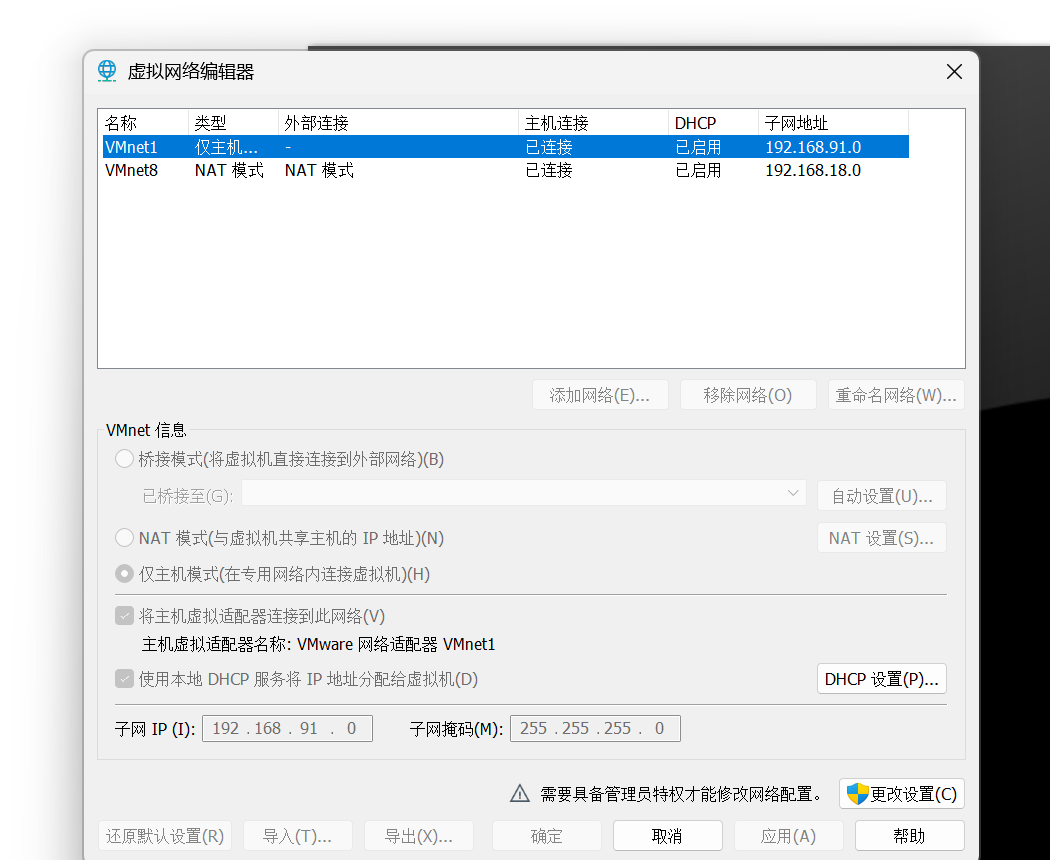
Task: Click VMnet8 type cell NAT 模式
Action: coord(229,170)
